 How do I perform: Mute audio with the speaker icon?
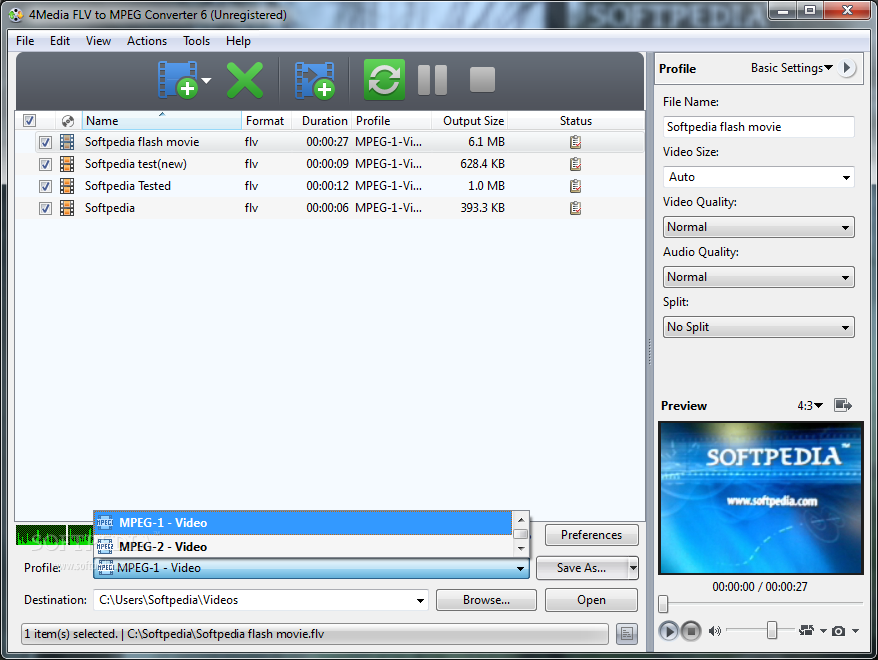pyautogui.click(x=714, y=631)
